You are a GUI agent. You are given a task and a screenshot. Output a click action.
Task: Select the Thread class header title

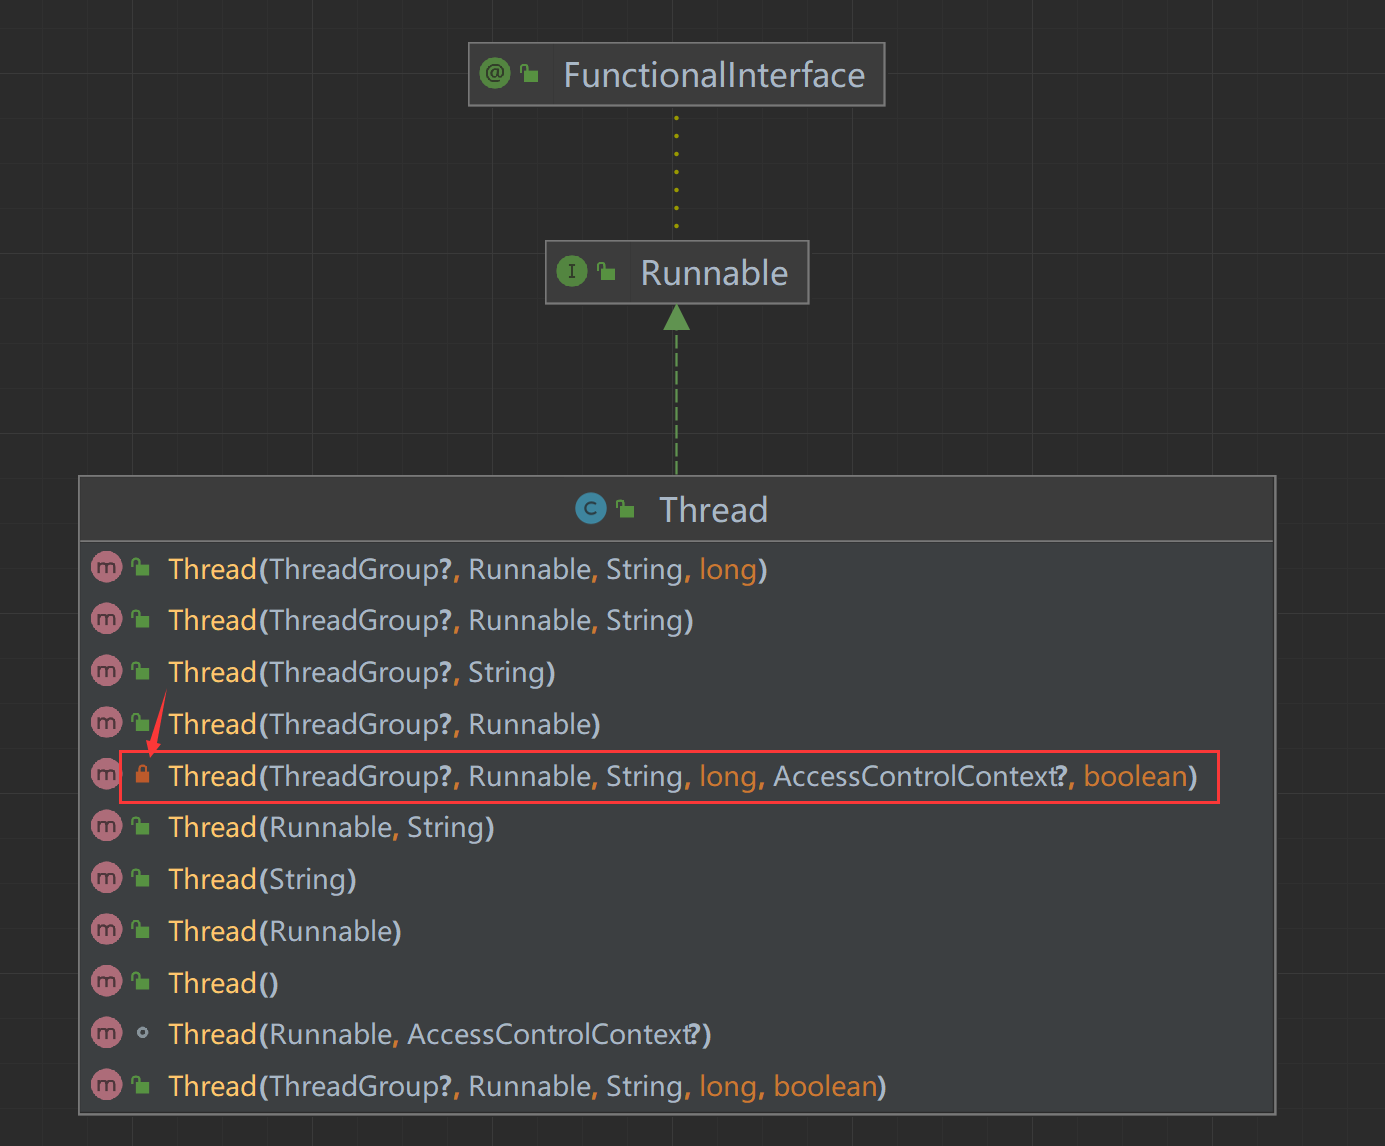pyautogui.click(x=713, y=510)
